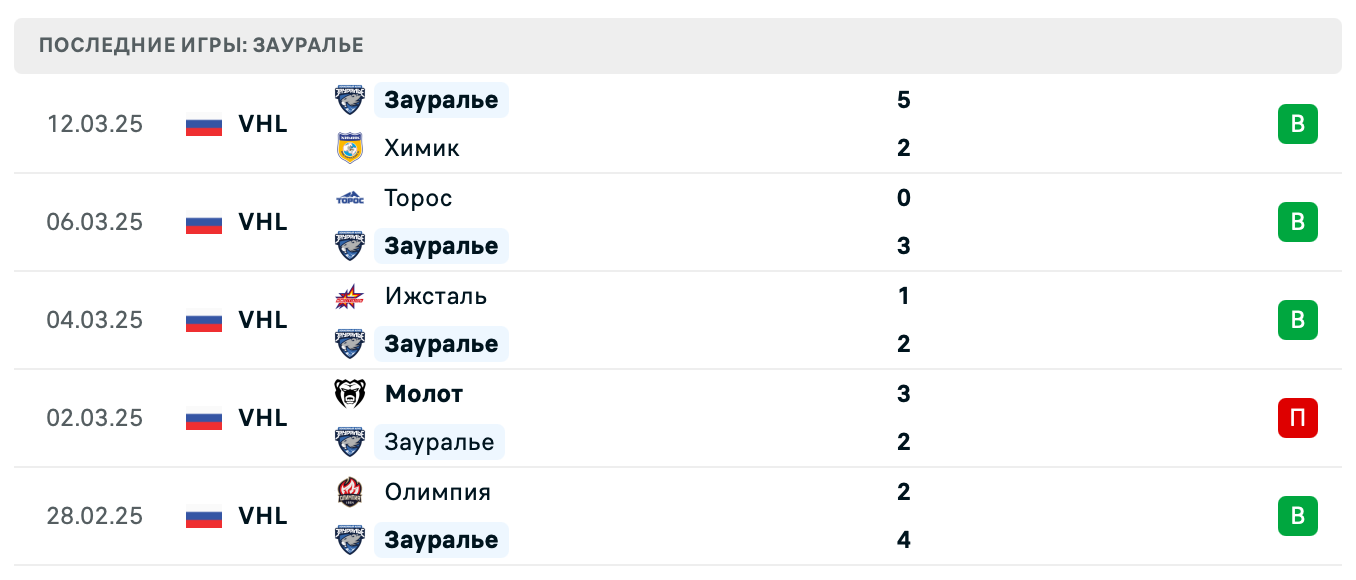
Task: Click the Russian flag next to 12.03.25
Action: (202, 124)
